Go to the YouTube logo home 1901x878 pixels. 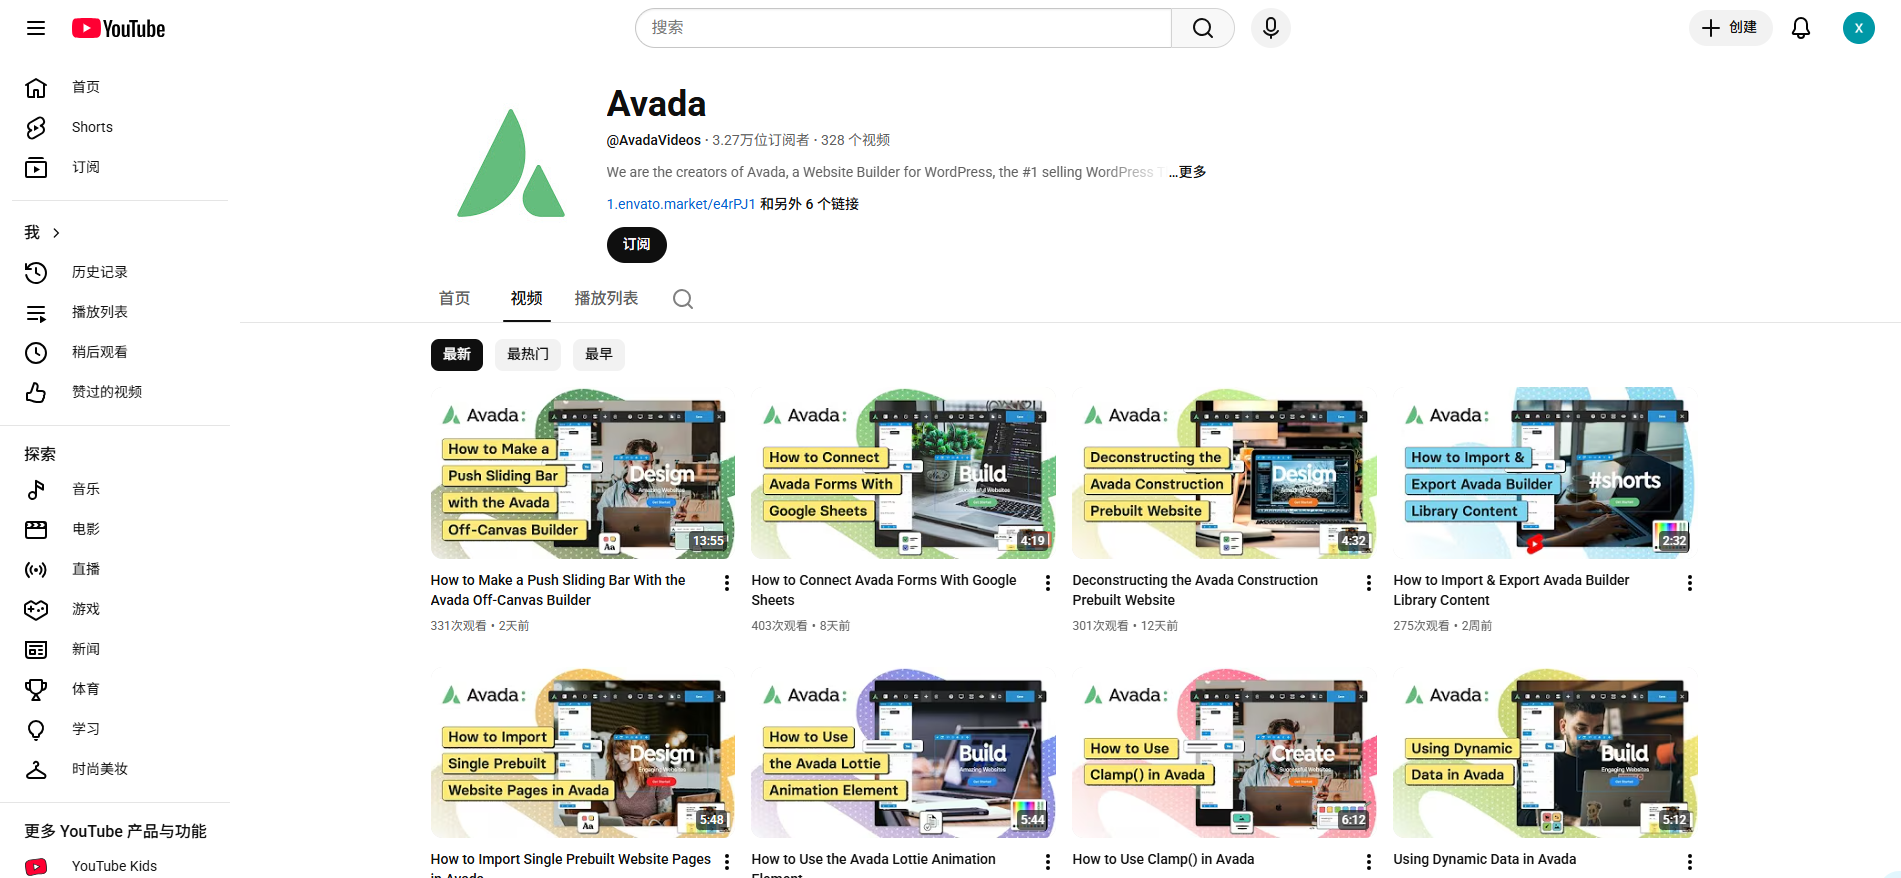[x=118, y=28]
